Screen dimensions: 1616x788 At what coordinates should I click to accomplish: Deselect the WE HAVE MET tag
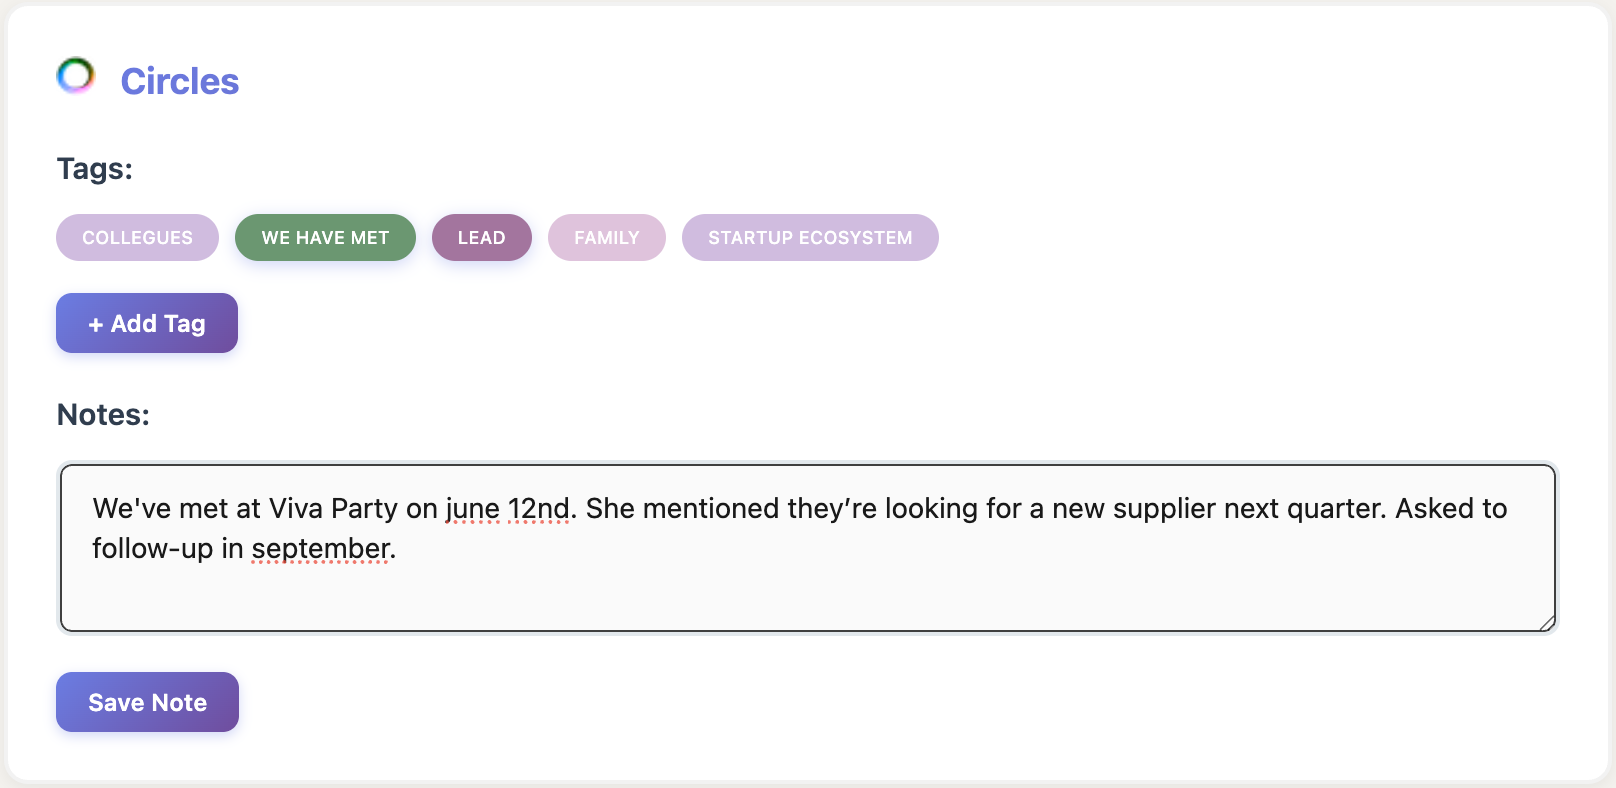pos(325,238)
